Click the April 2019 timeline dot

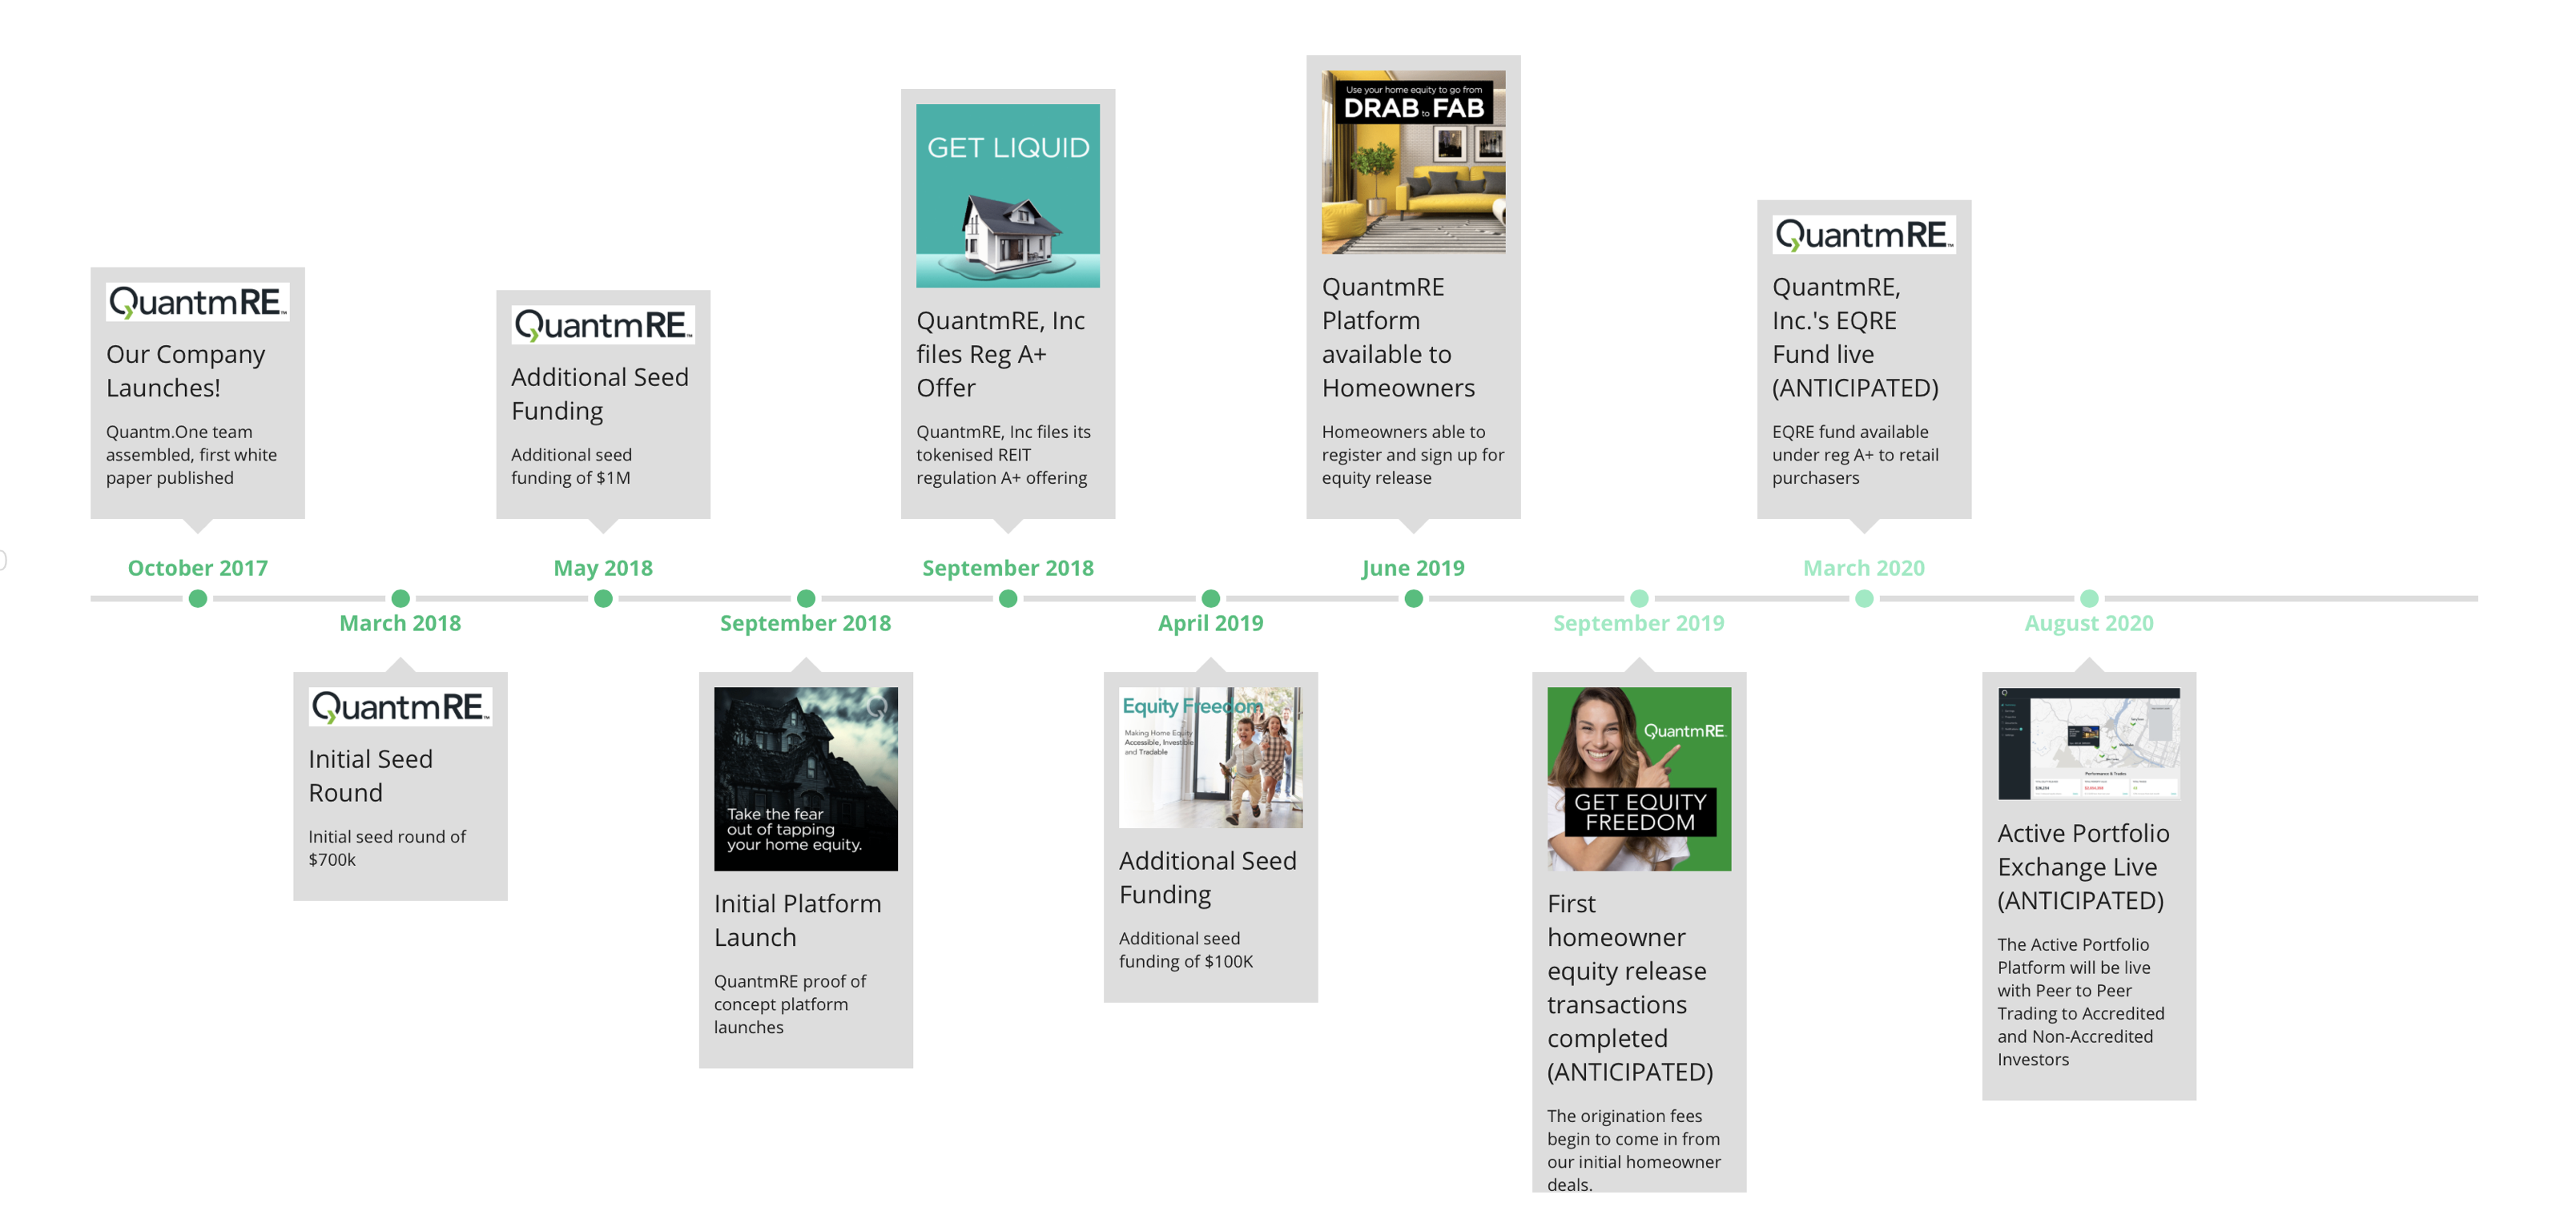click(x=1211, y=598)
